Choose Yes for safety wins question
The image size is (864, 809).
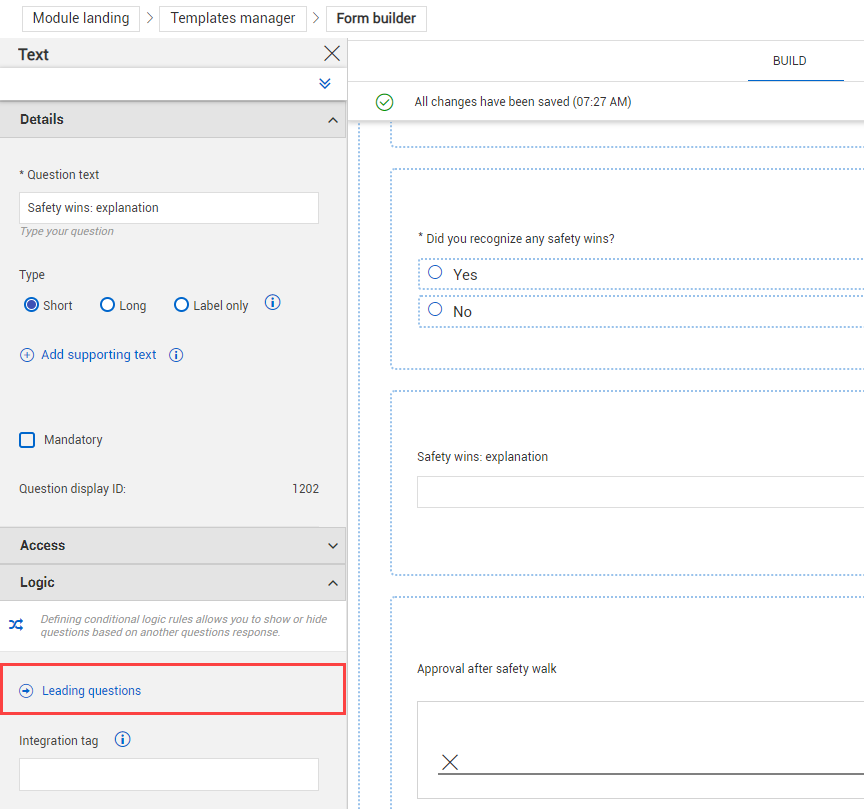tap(435, 273)
